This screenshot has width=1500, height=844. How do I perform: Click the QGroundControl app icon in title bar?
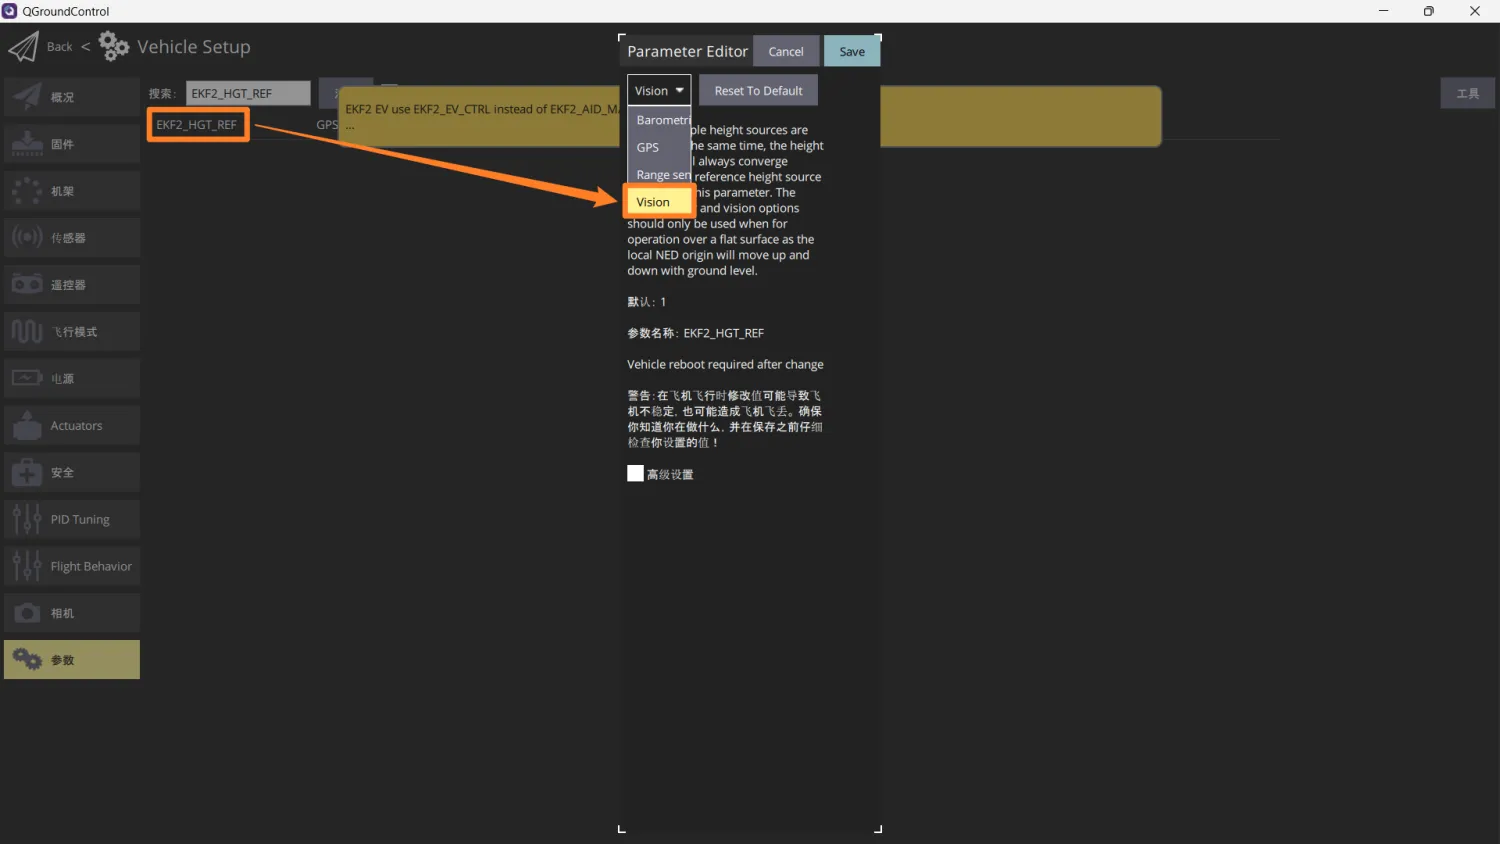tap(10, 11)
